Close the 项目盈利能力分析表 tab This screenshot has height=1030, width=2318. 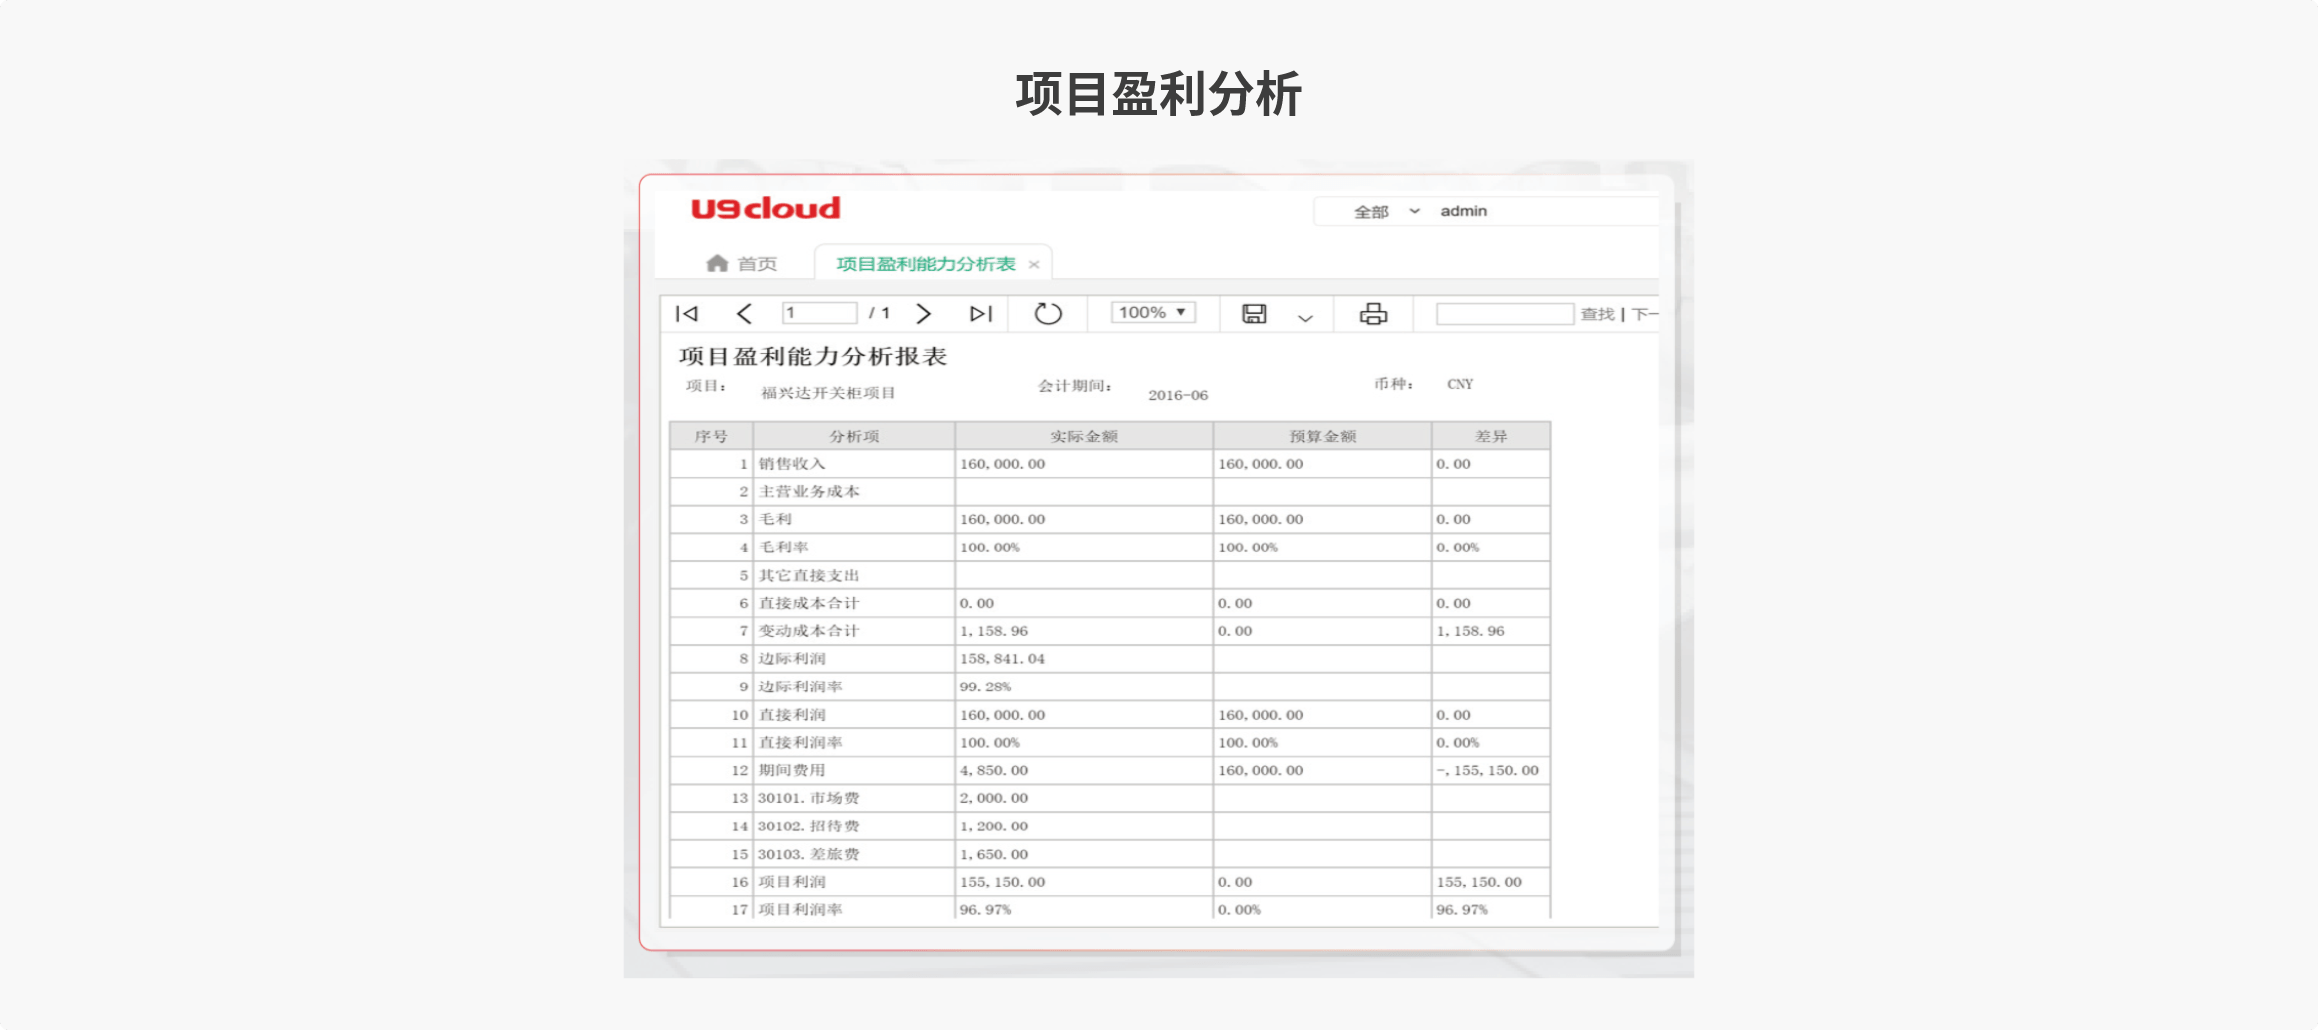pyautogui.click(x=1034, y=265)
